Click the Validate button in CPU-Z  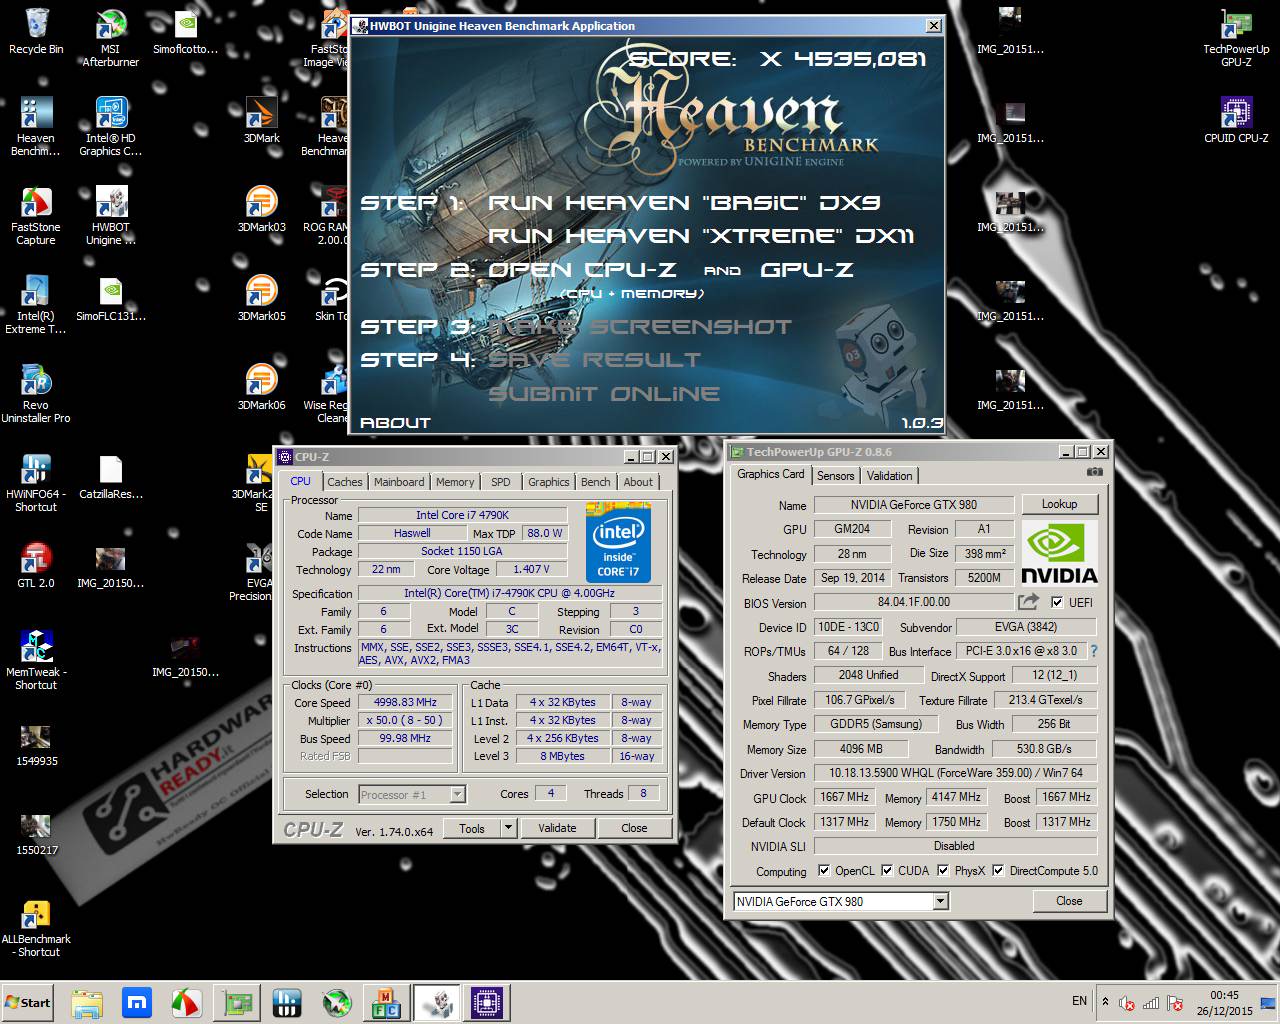pyautogui.click(x=557, y=828)
